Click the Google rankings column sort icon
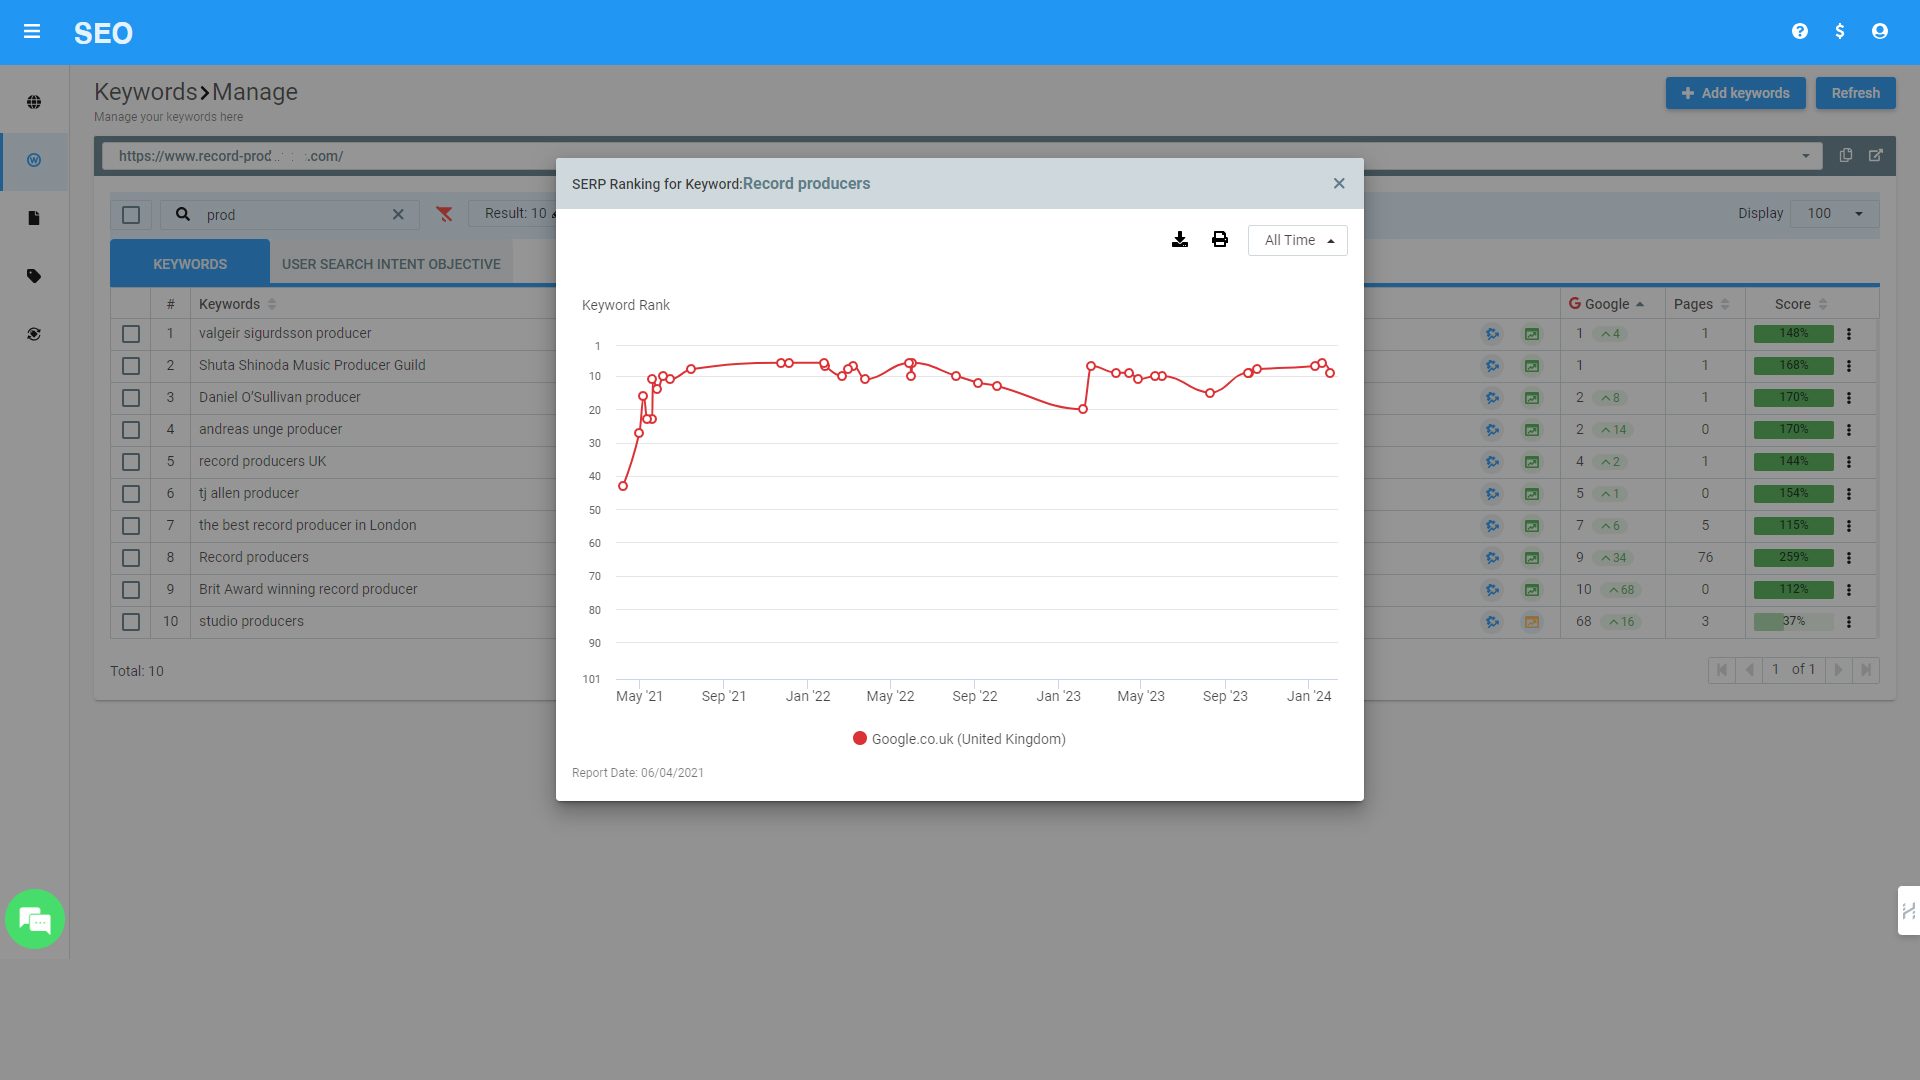Image resolution: width=1920 pixels, height=1080 pixels. (x=1639, y=303)
